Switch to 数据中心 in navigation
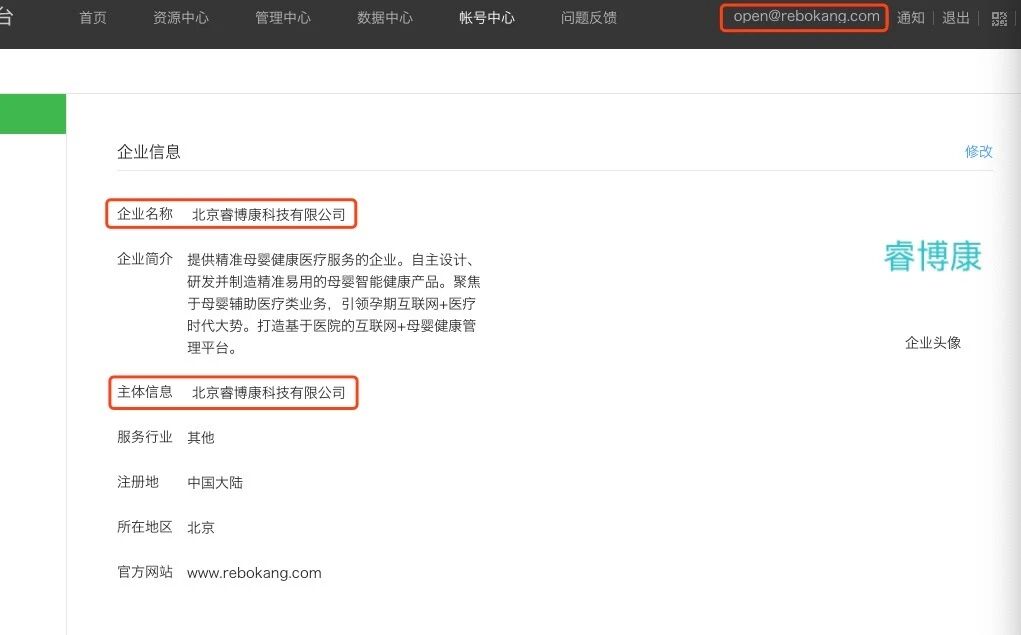Viewport: 1021px width, 635px height. coord(385,18)
